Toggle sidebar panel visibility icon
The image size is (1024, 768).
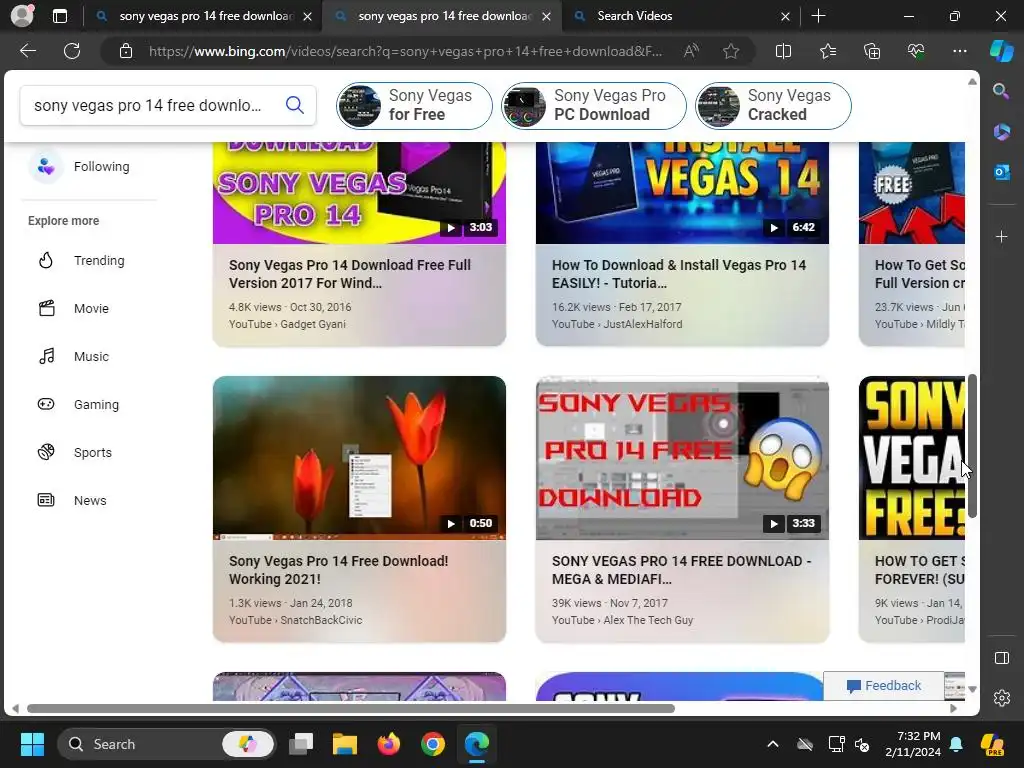coord(1001,658)
